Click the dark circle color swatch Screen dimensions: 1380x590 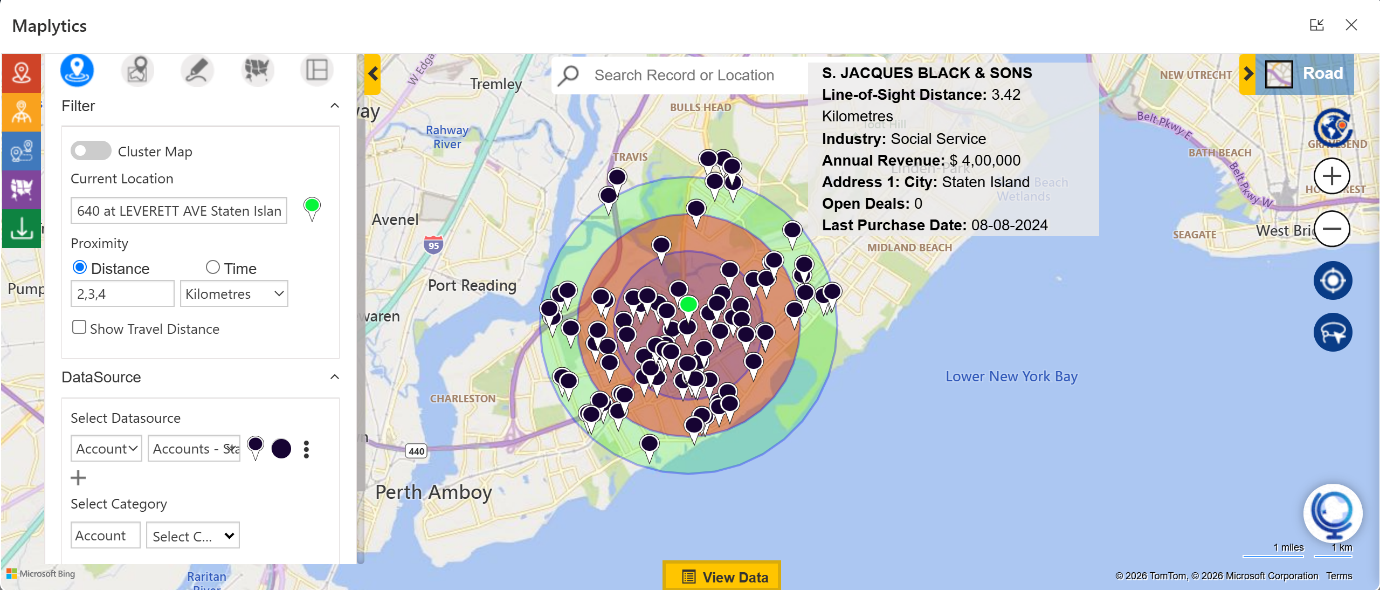click(281, 449)
